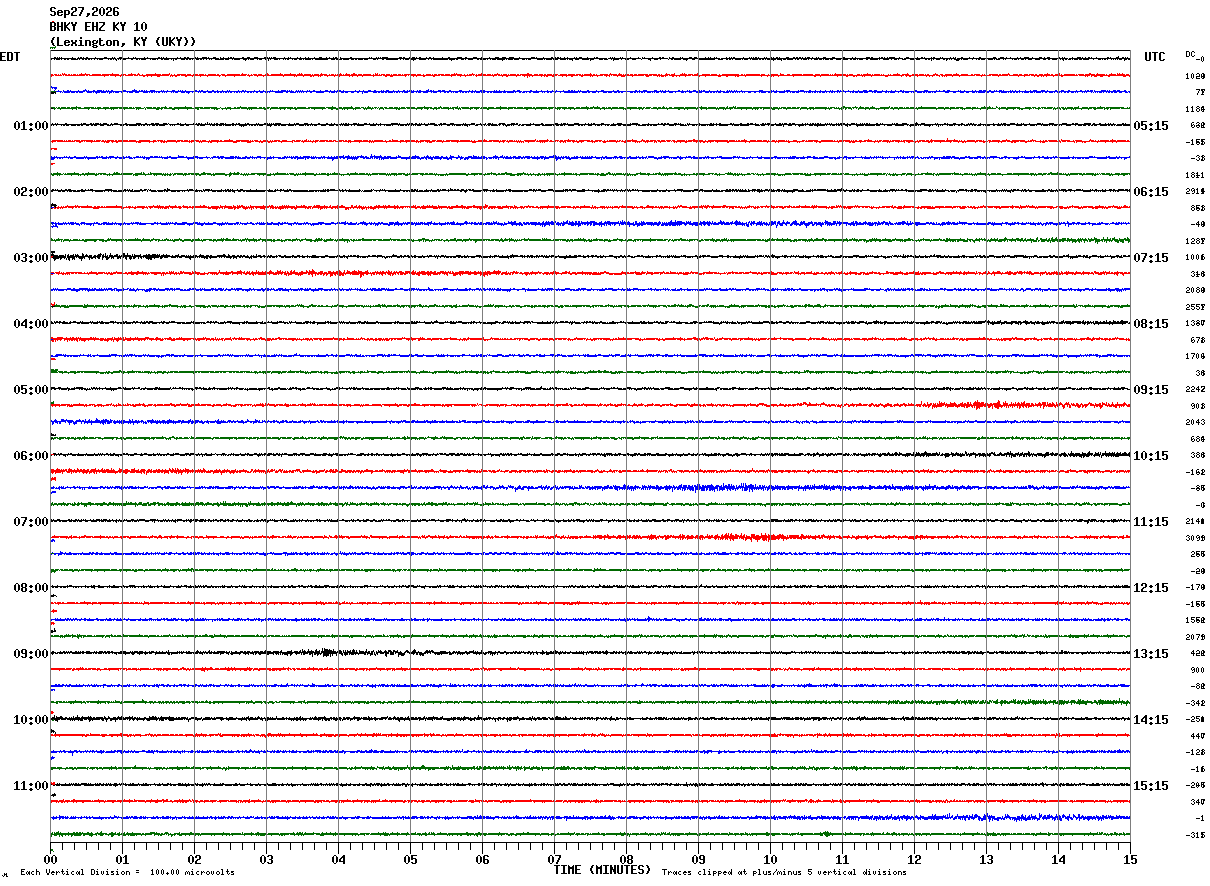This screenshot has width=1210, height=886.
Task: Click the 01:00 EDT time label
Action: click(31, 126)
